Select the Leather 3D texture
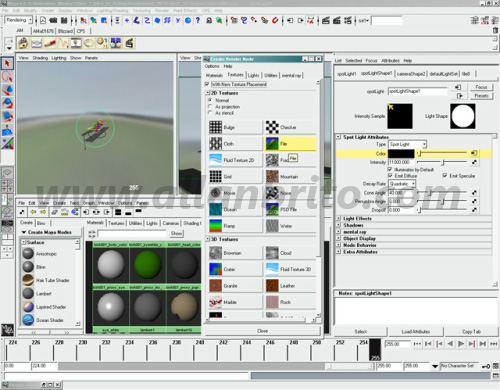This screenshot has width=500, height=390. pos(290,286)
